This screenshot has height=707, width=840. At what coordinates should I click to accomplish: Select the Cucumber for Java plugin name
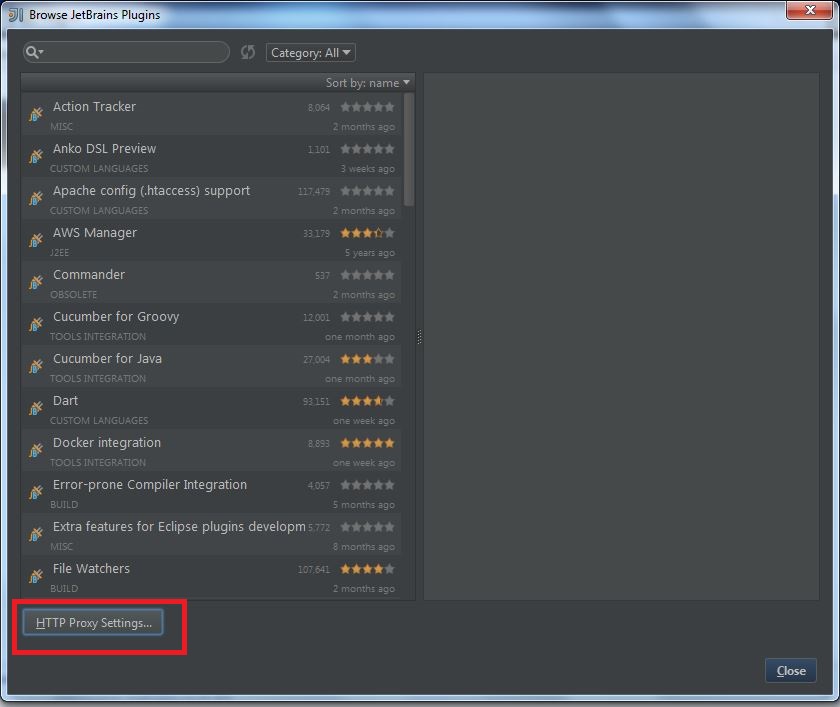(x=107, y=358)
